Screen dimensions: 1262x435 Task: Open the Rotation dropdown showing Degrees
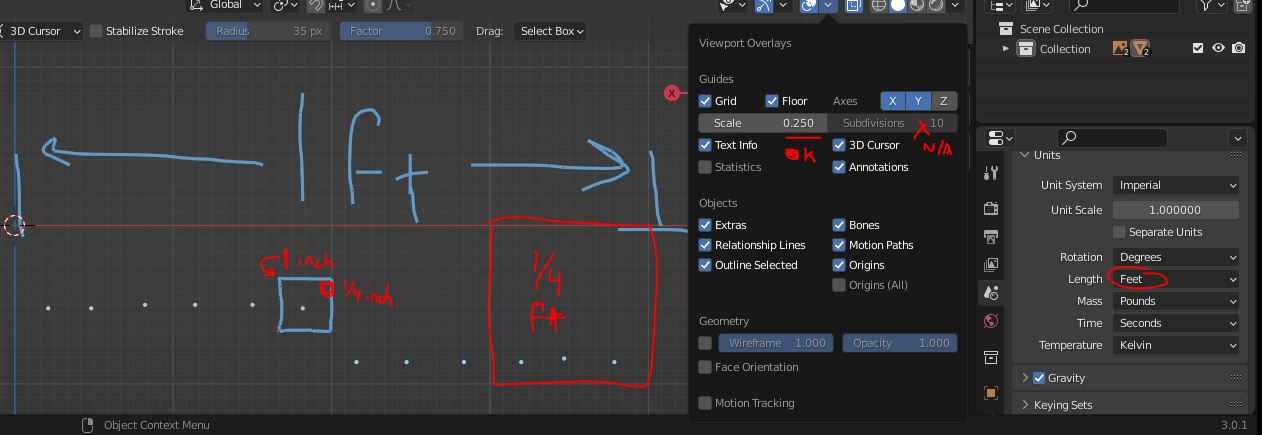[1176, 257]
